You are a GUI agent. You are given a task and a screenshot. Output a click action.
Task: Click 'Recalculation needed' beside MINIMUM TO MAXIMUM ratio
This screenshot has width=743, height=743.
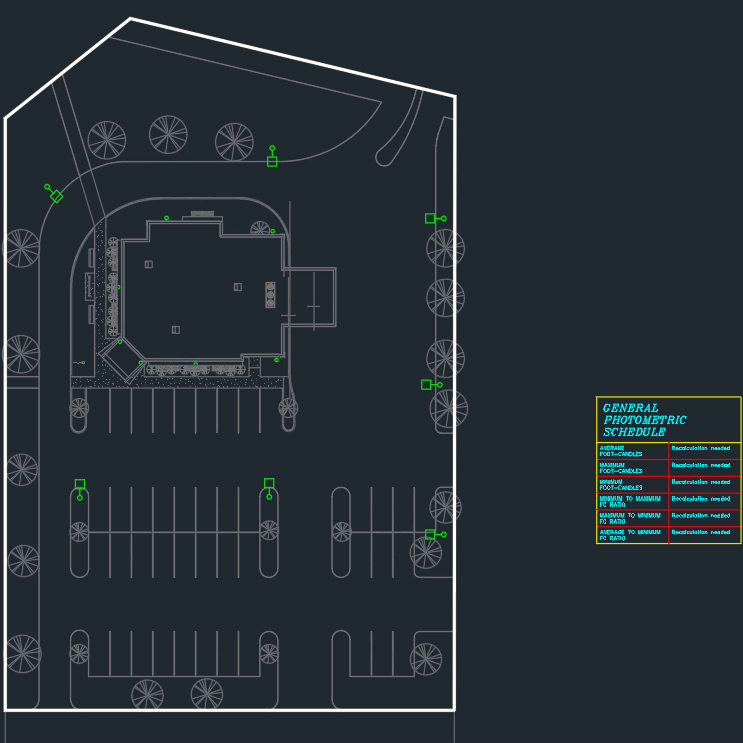point(700,498)
